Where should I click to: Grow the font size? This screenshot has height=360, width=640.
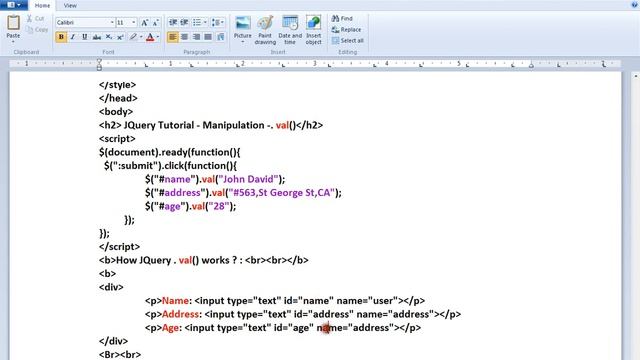tap(144, 23)
